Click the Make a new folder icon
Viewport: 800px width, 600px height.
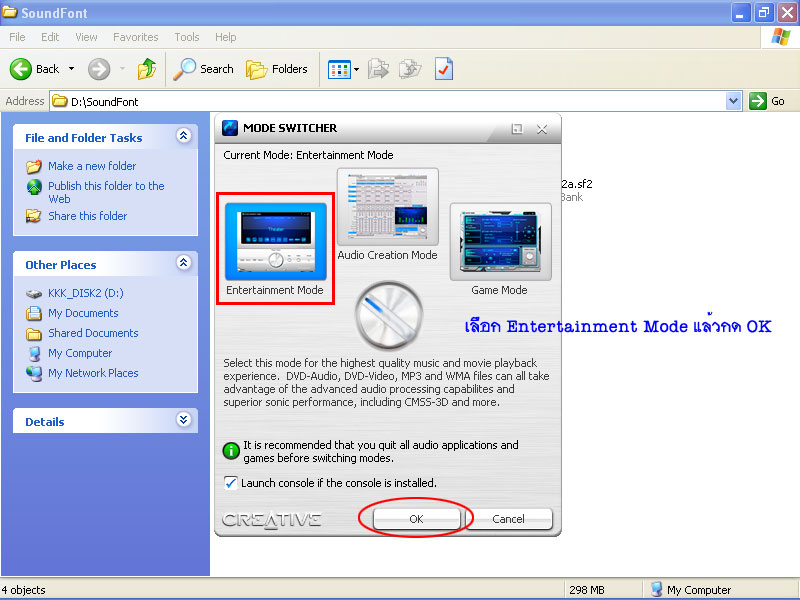pyautogui.click(x=34, y=166)
